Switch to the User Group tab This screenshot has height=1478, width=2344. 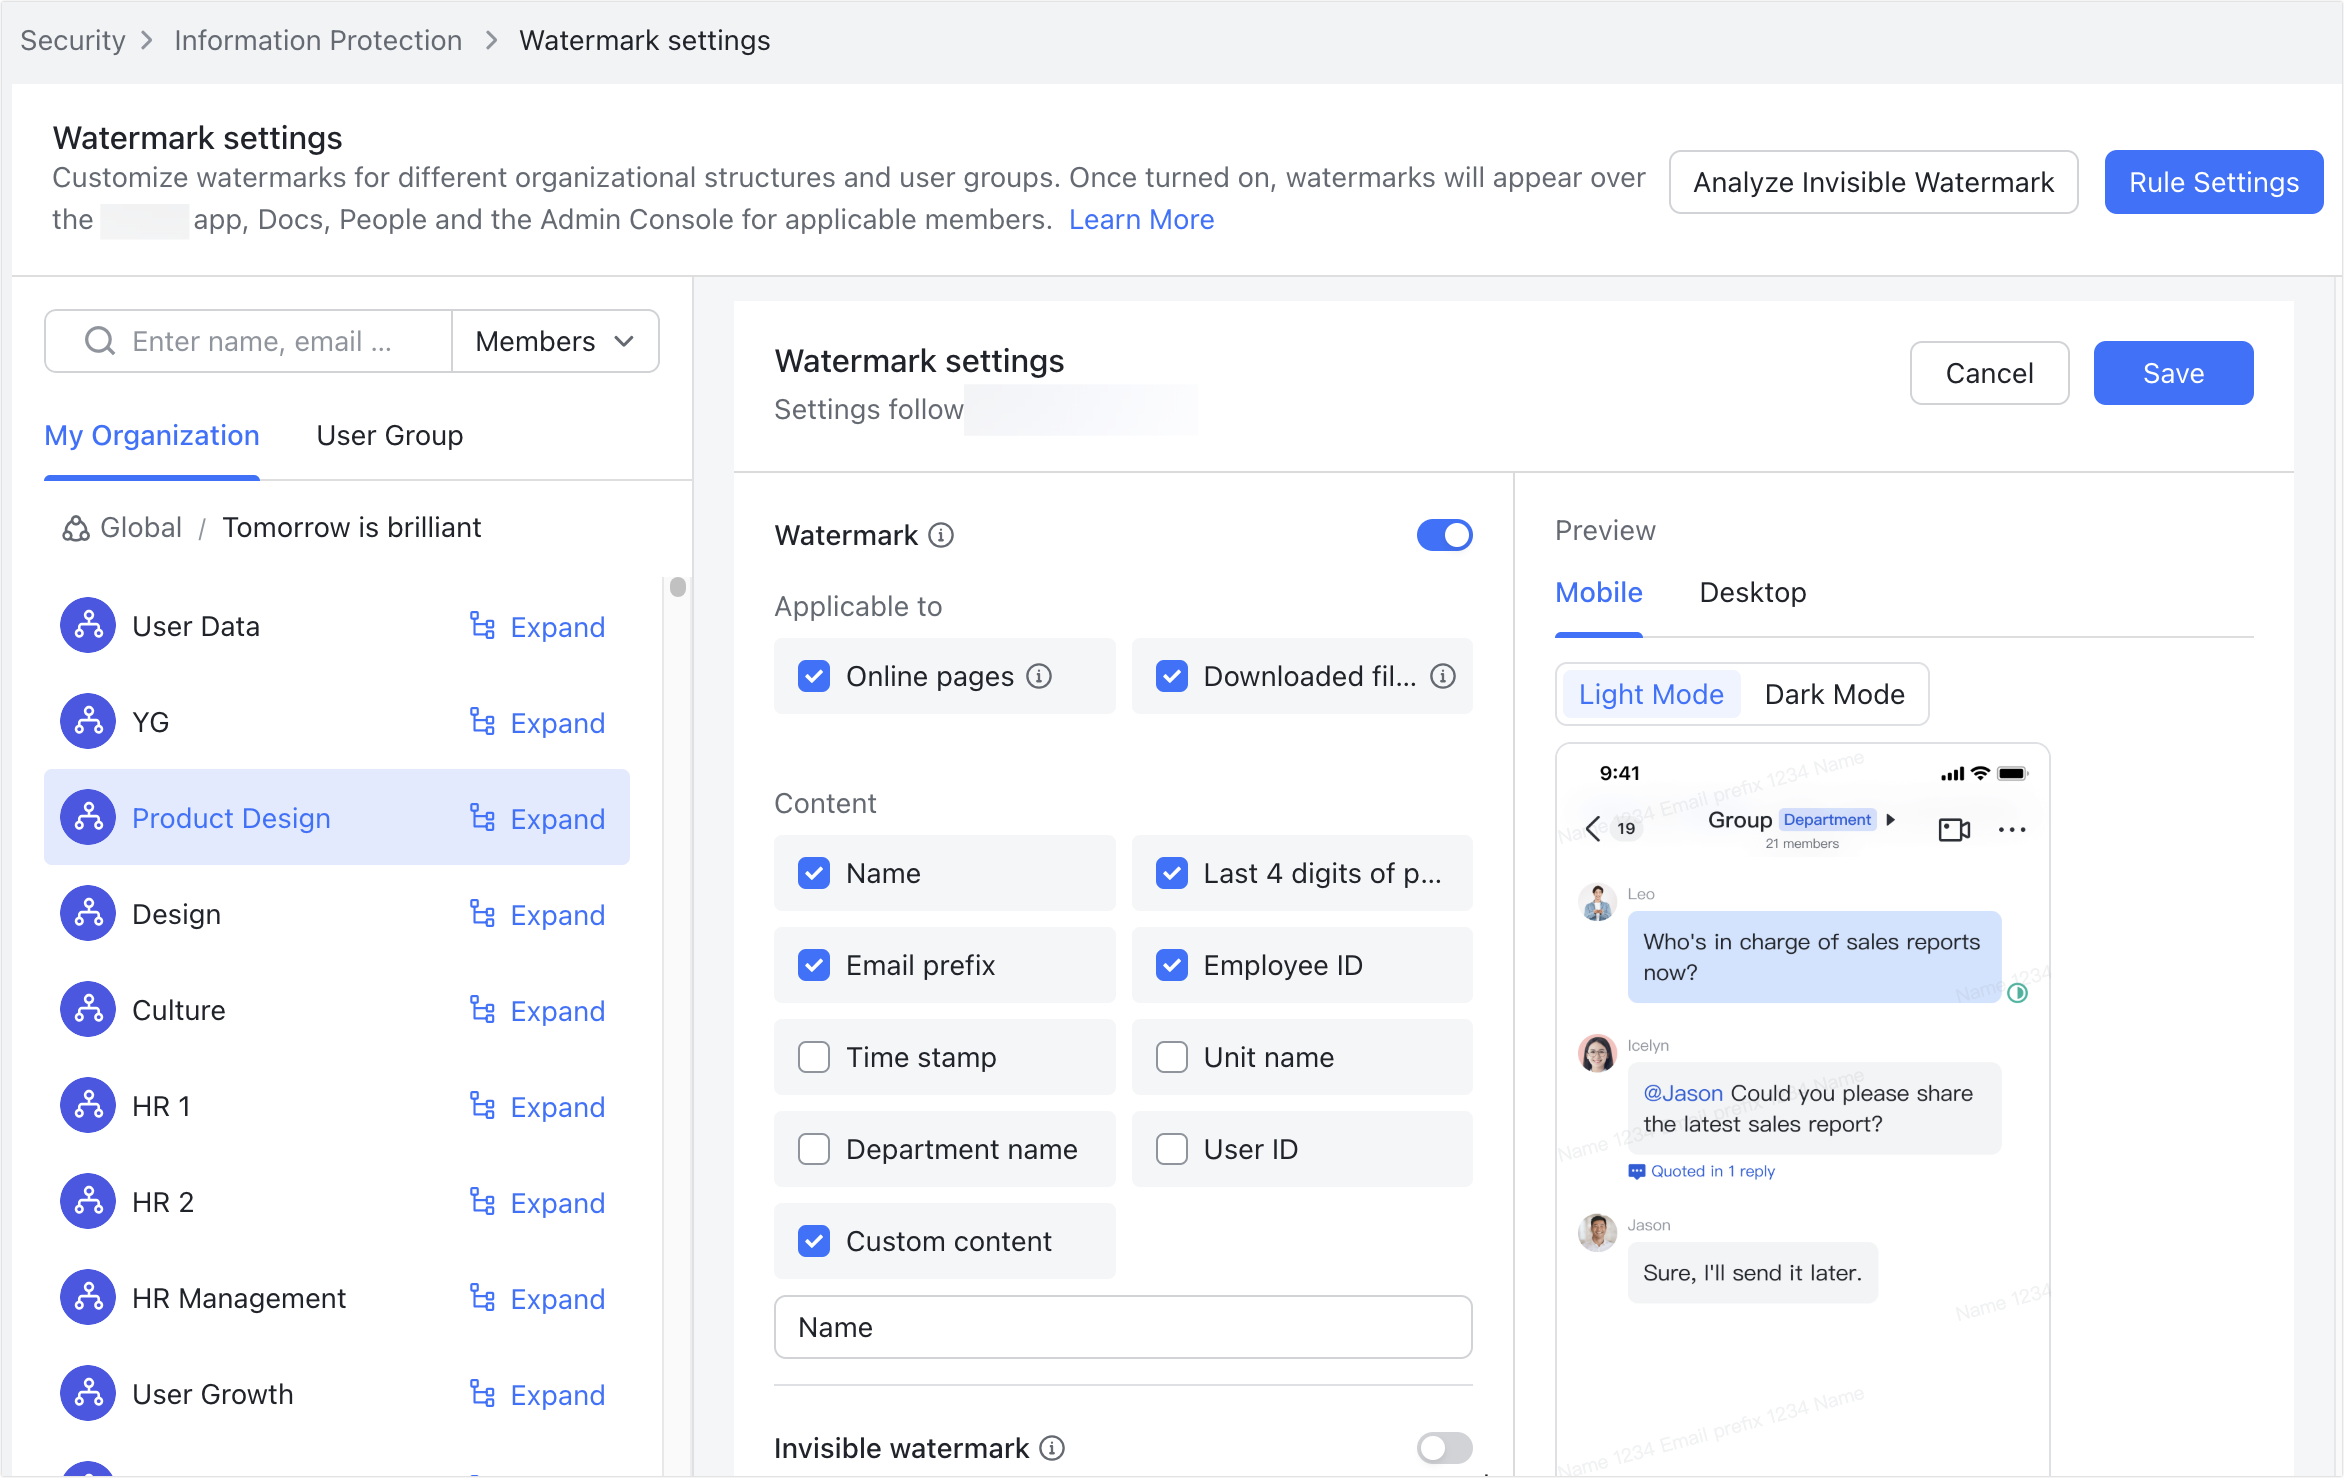point(389,435)
